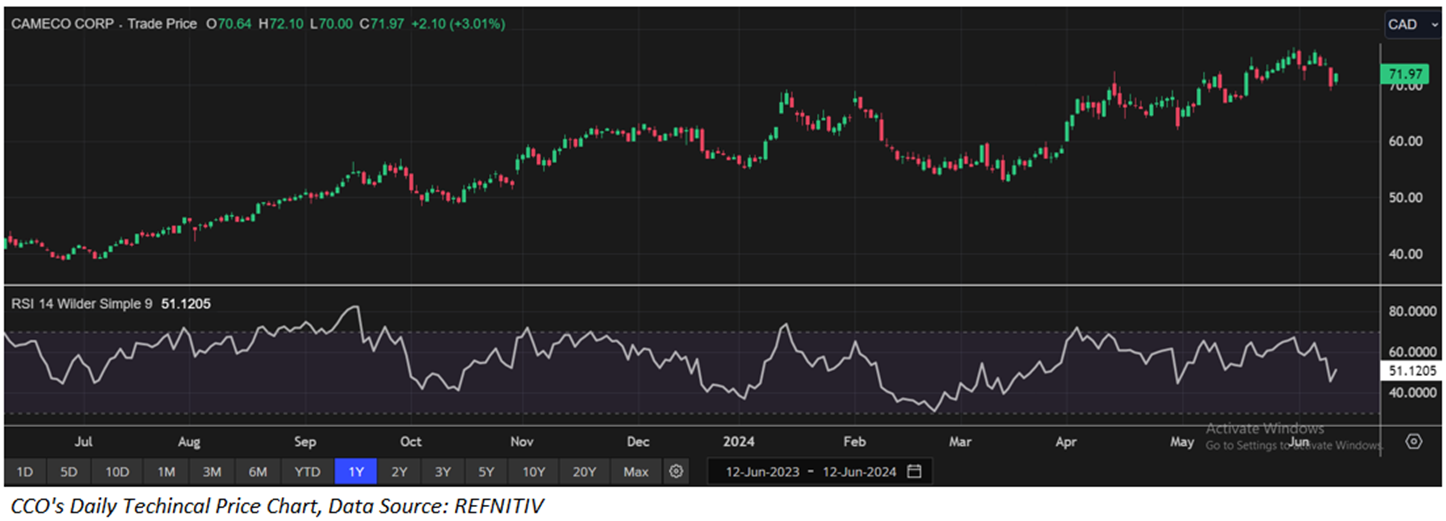Image resolution: width=1446 pixels, height=521 pixels.
Task: Click the calendar icon in date range
Action: tap(915, 471)
